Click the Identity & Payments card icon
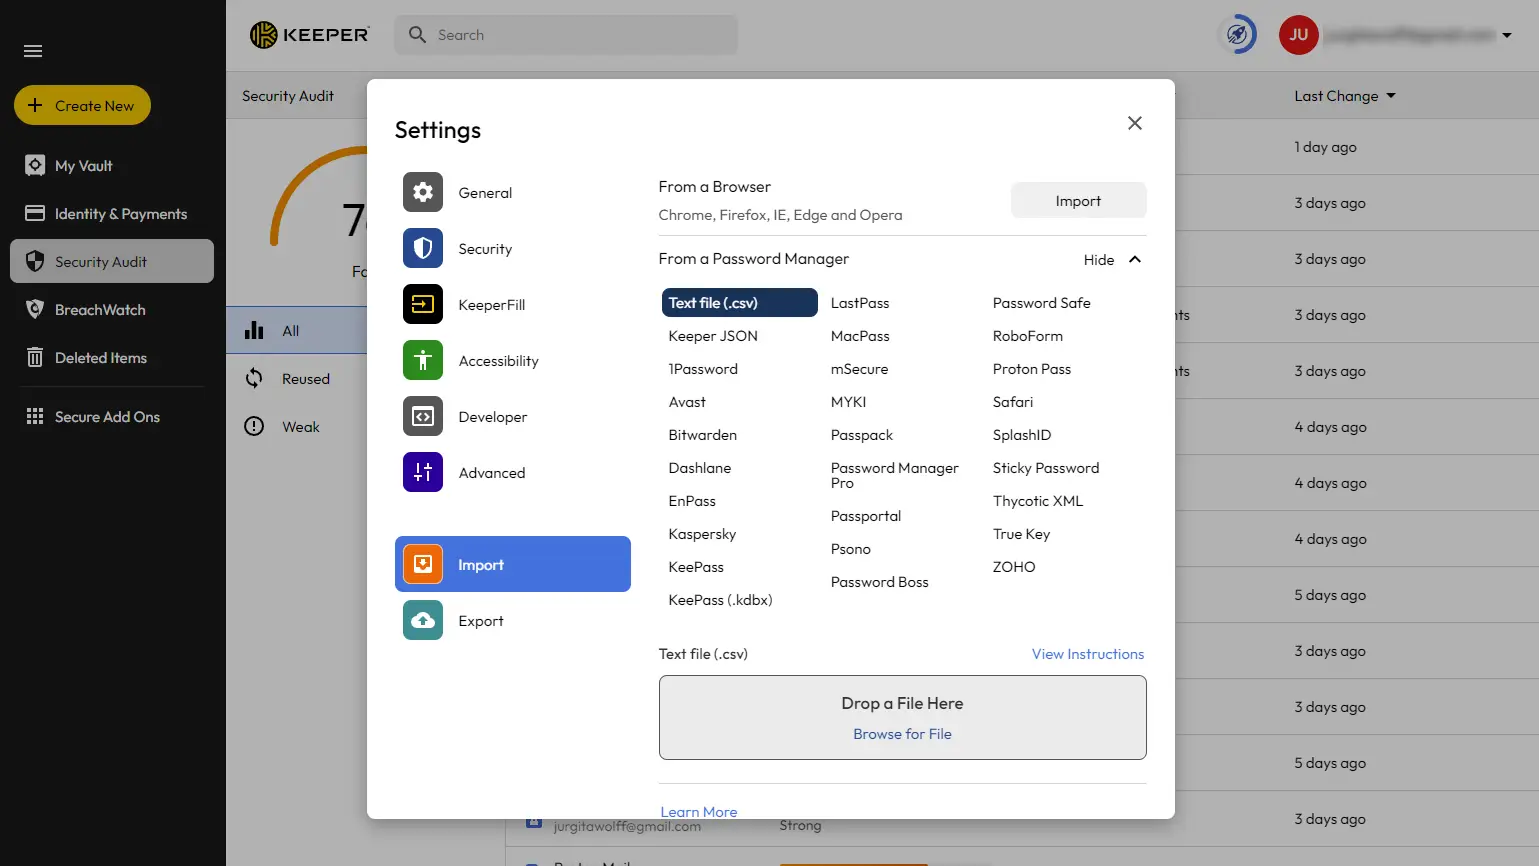The image size is (1539, 866). [x=35, y=214]
